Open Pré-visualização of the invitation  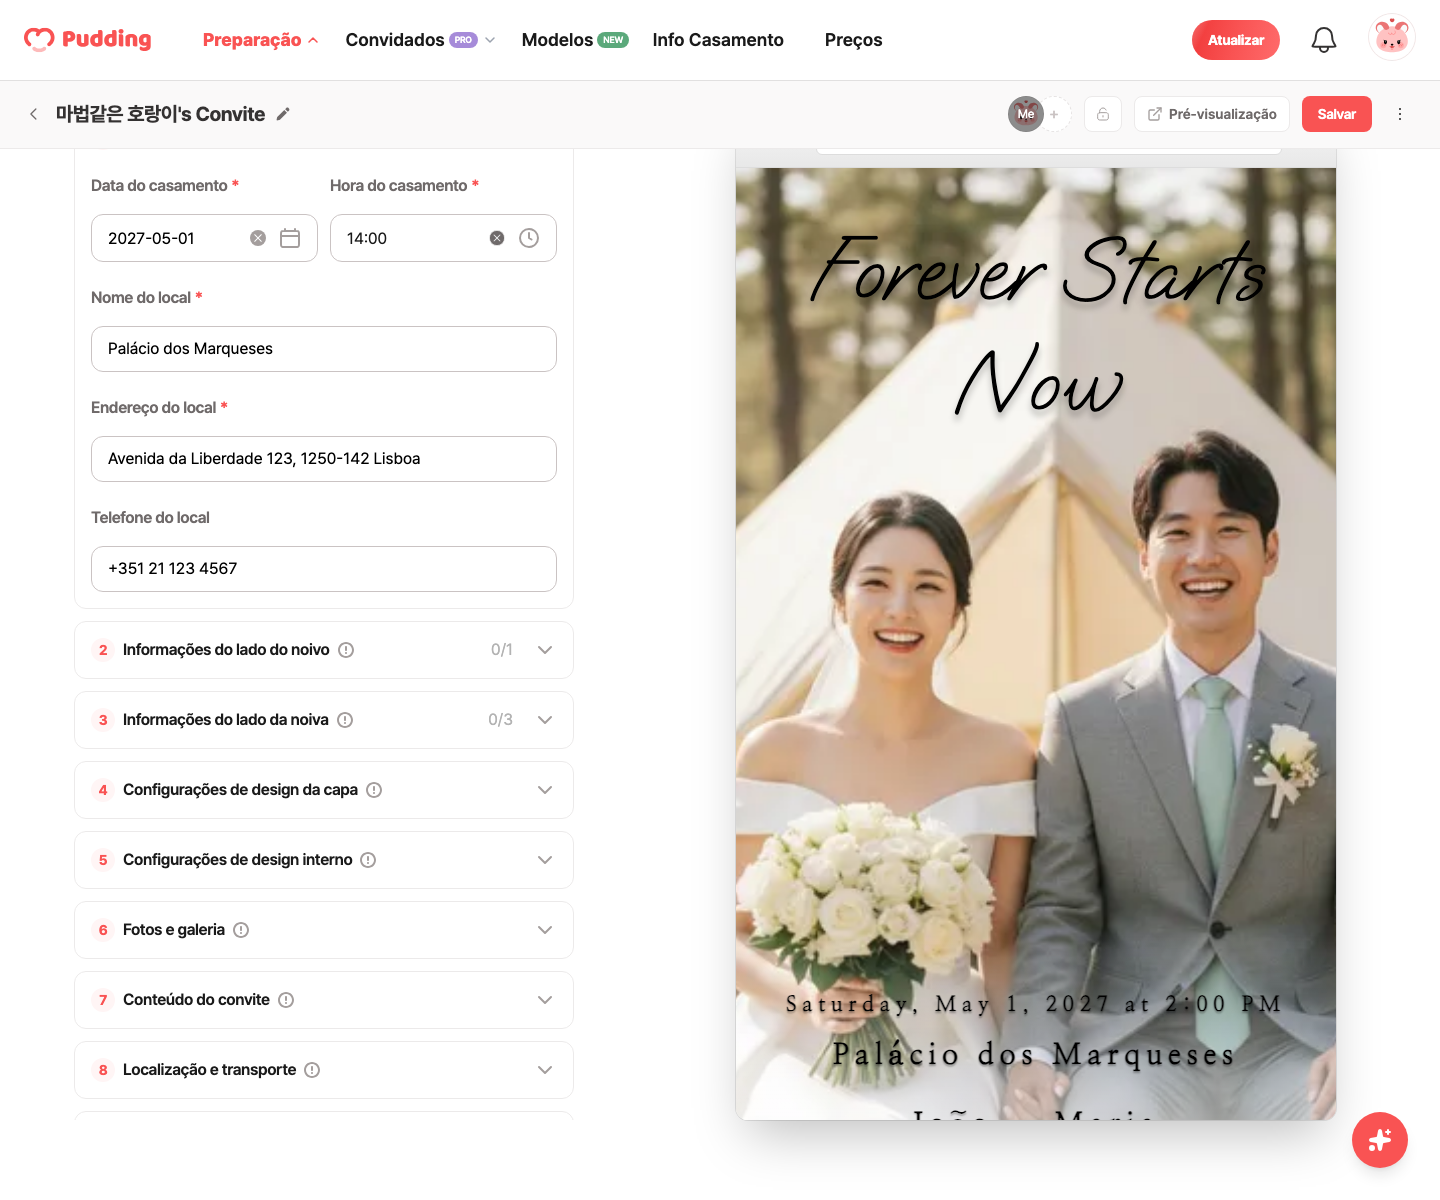[x=1212, y=114]
